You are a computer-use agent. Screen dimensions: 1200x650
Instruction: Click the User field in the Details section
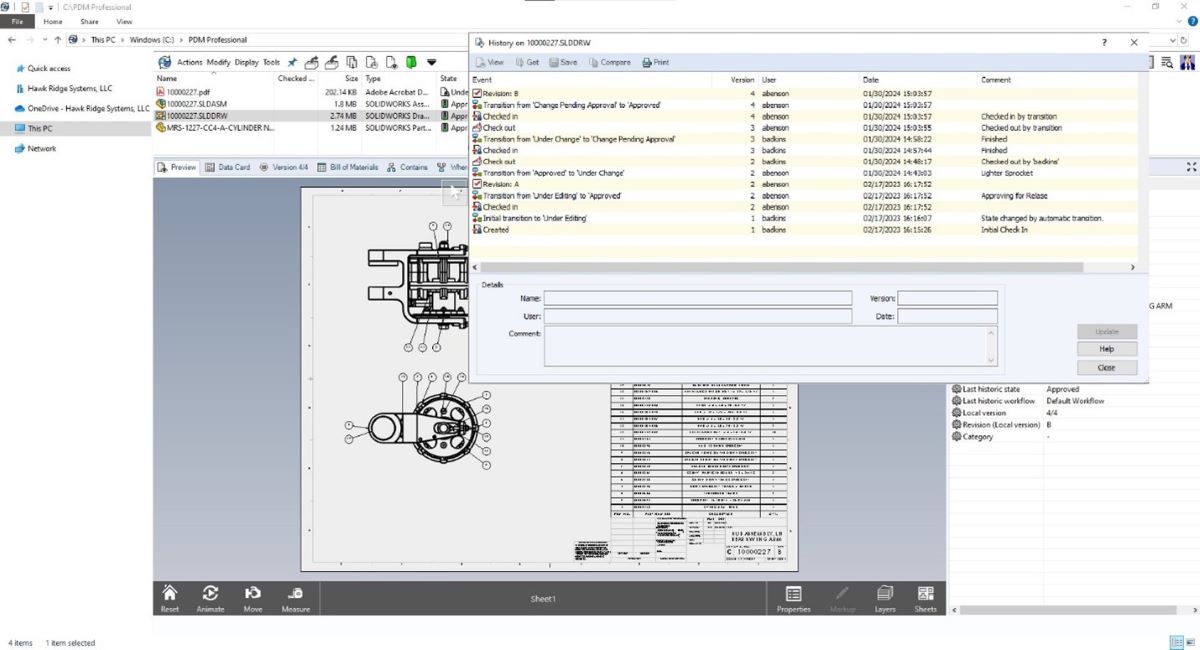pos(698,316)
